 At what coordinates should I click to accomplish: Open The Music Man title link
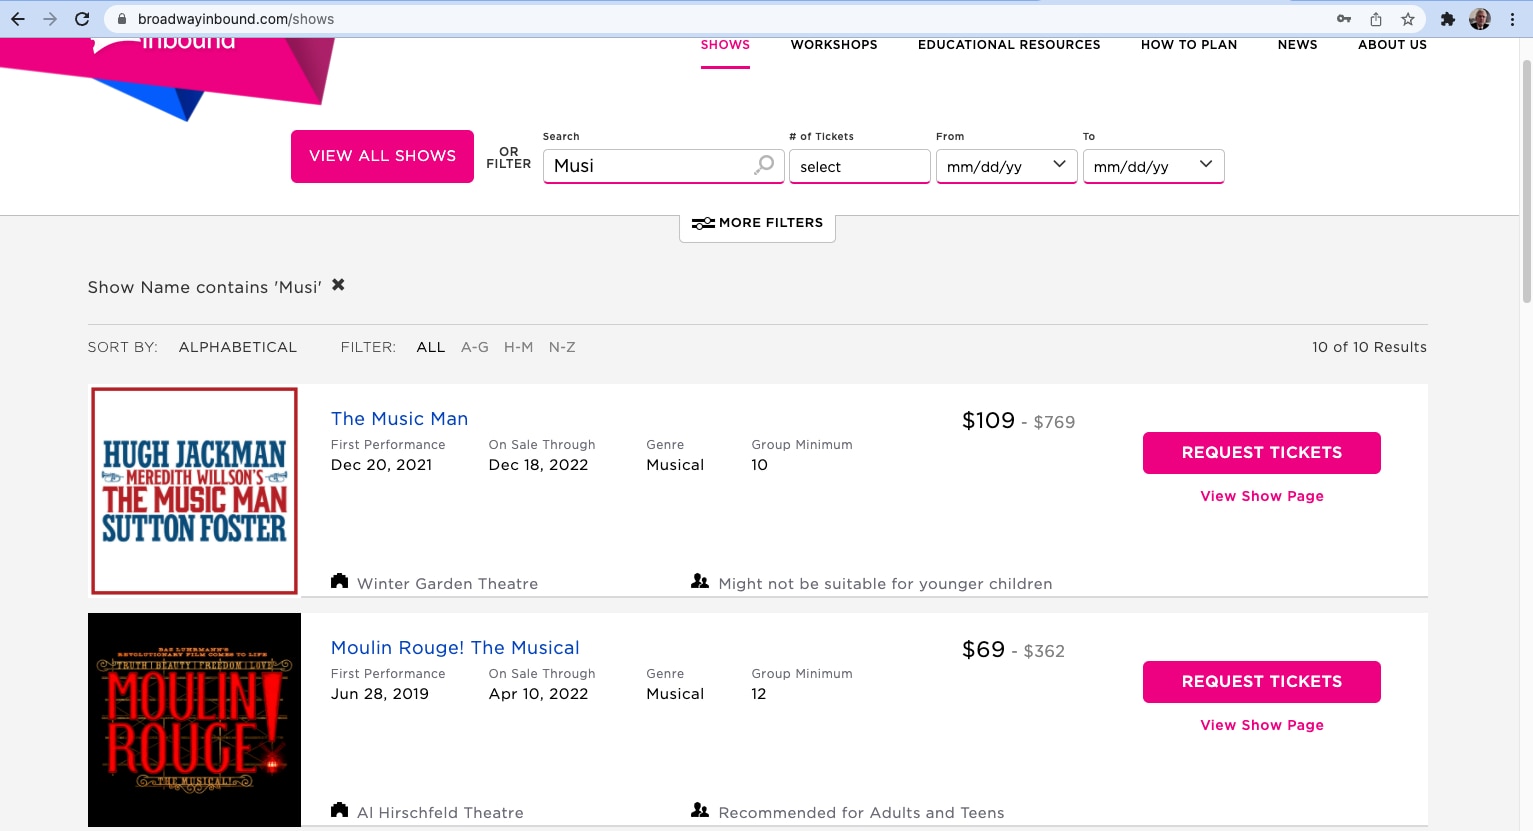click(399, 419)
